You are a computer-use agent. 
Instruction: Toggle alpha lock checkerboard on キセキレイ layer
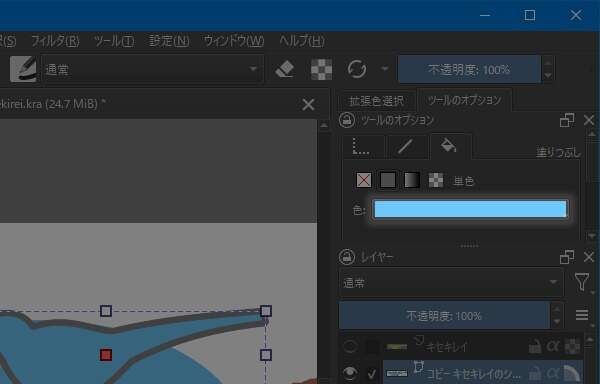(572, 347)
